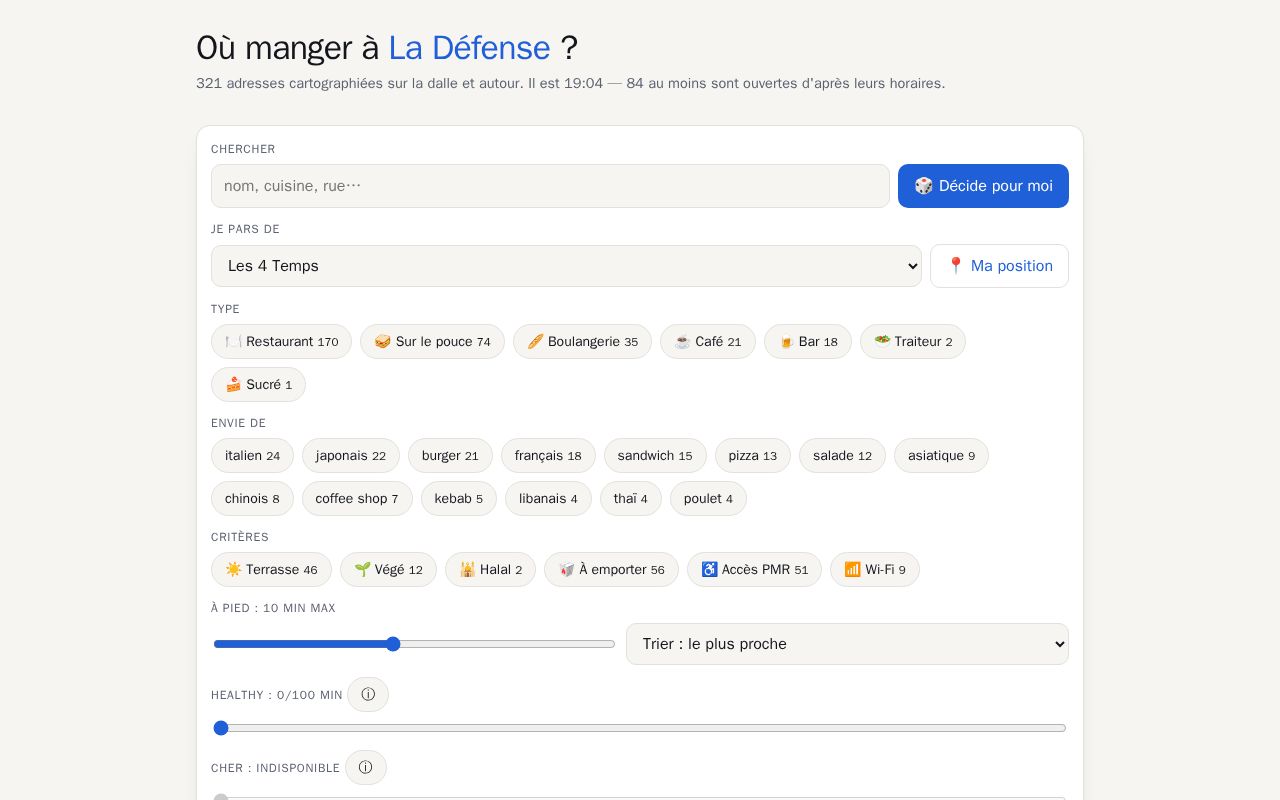The height and width of the screenshot is (800, 1280).
Task: Toggle the Sur le pouce filter
Action: [x=432, y=342]
